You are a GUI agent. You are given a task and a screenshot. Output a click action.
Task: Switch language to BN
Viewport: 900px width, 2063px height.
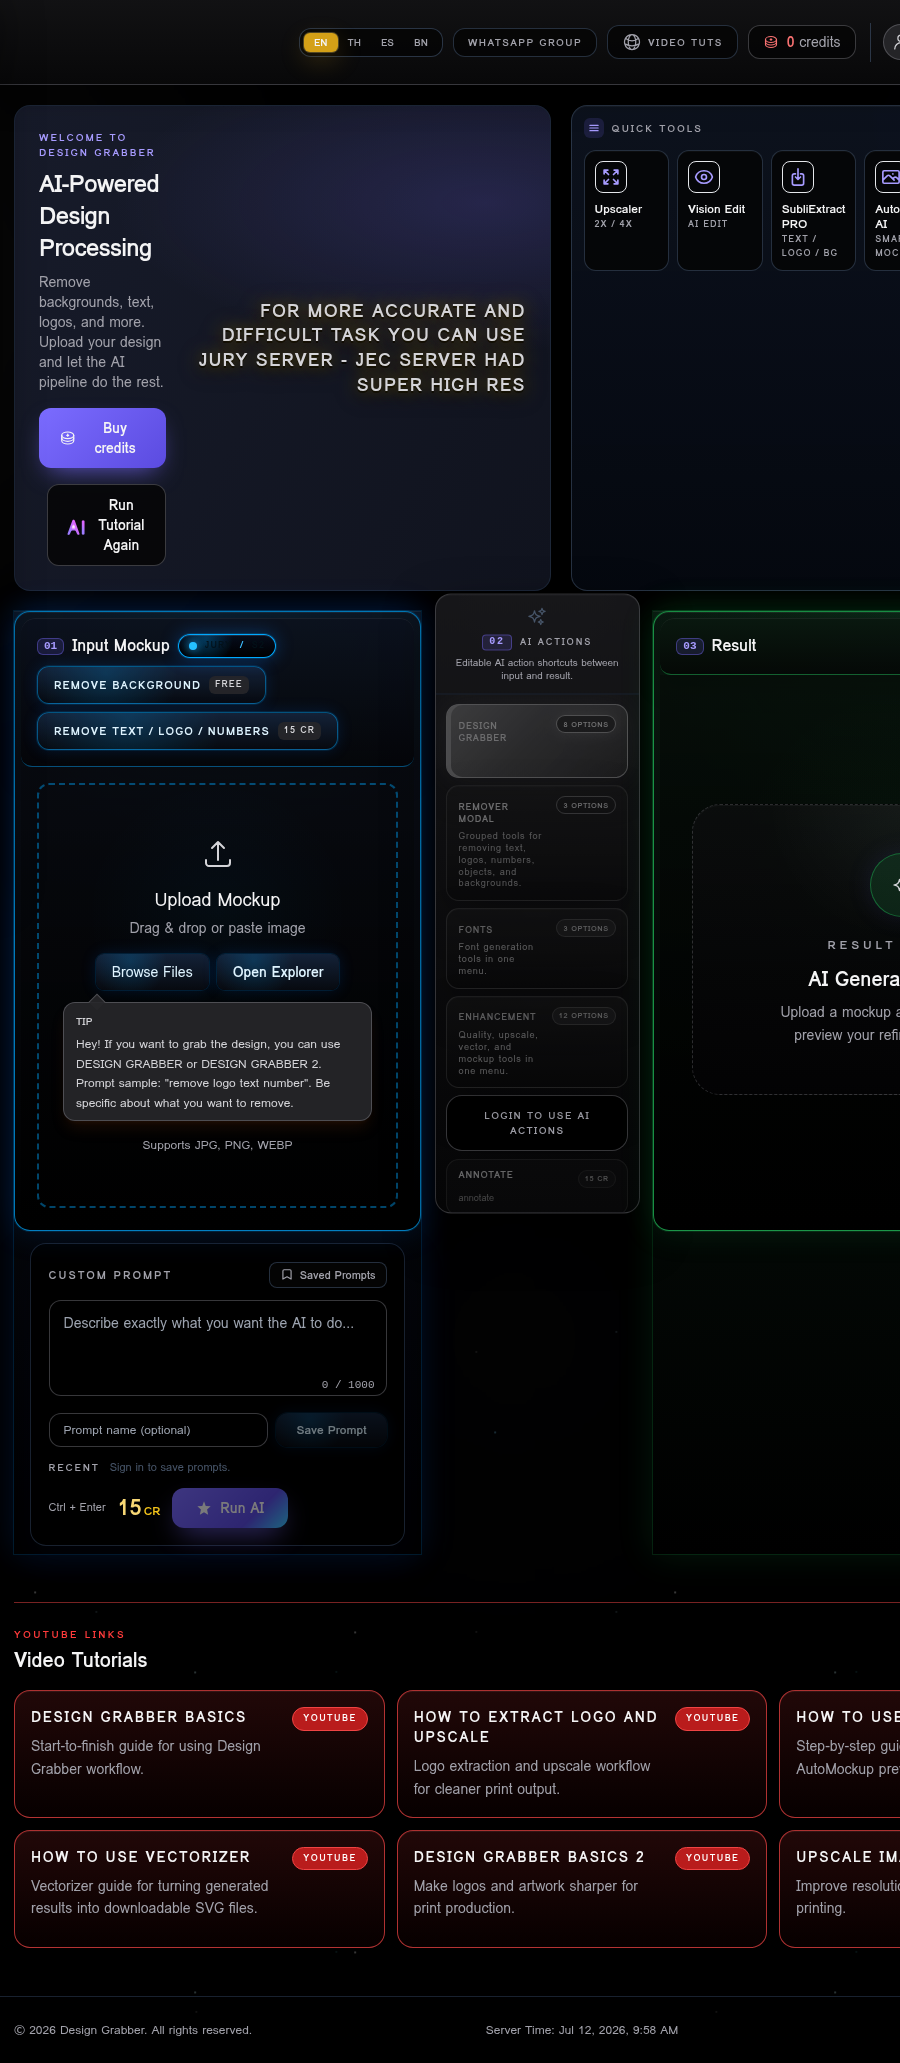421,42
